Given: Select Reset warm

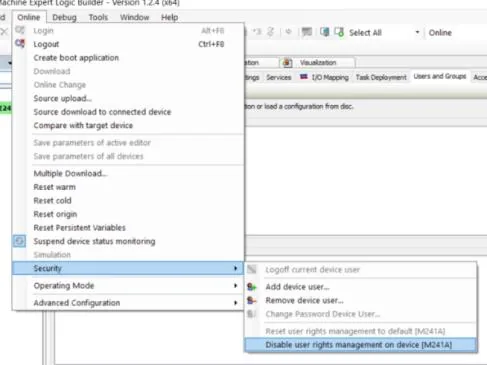Looking at the screenshot, I should 128,187.
